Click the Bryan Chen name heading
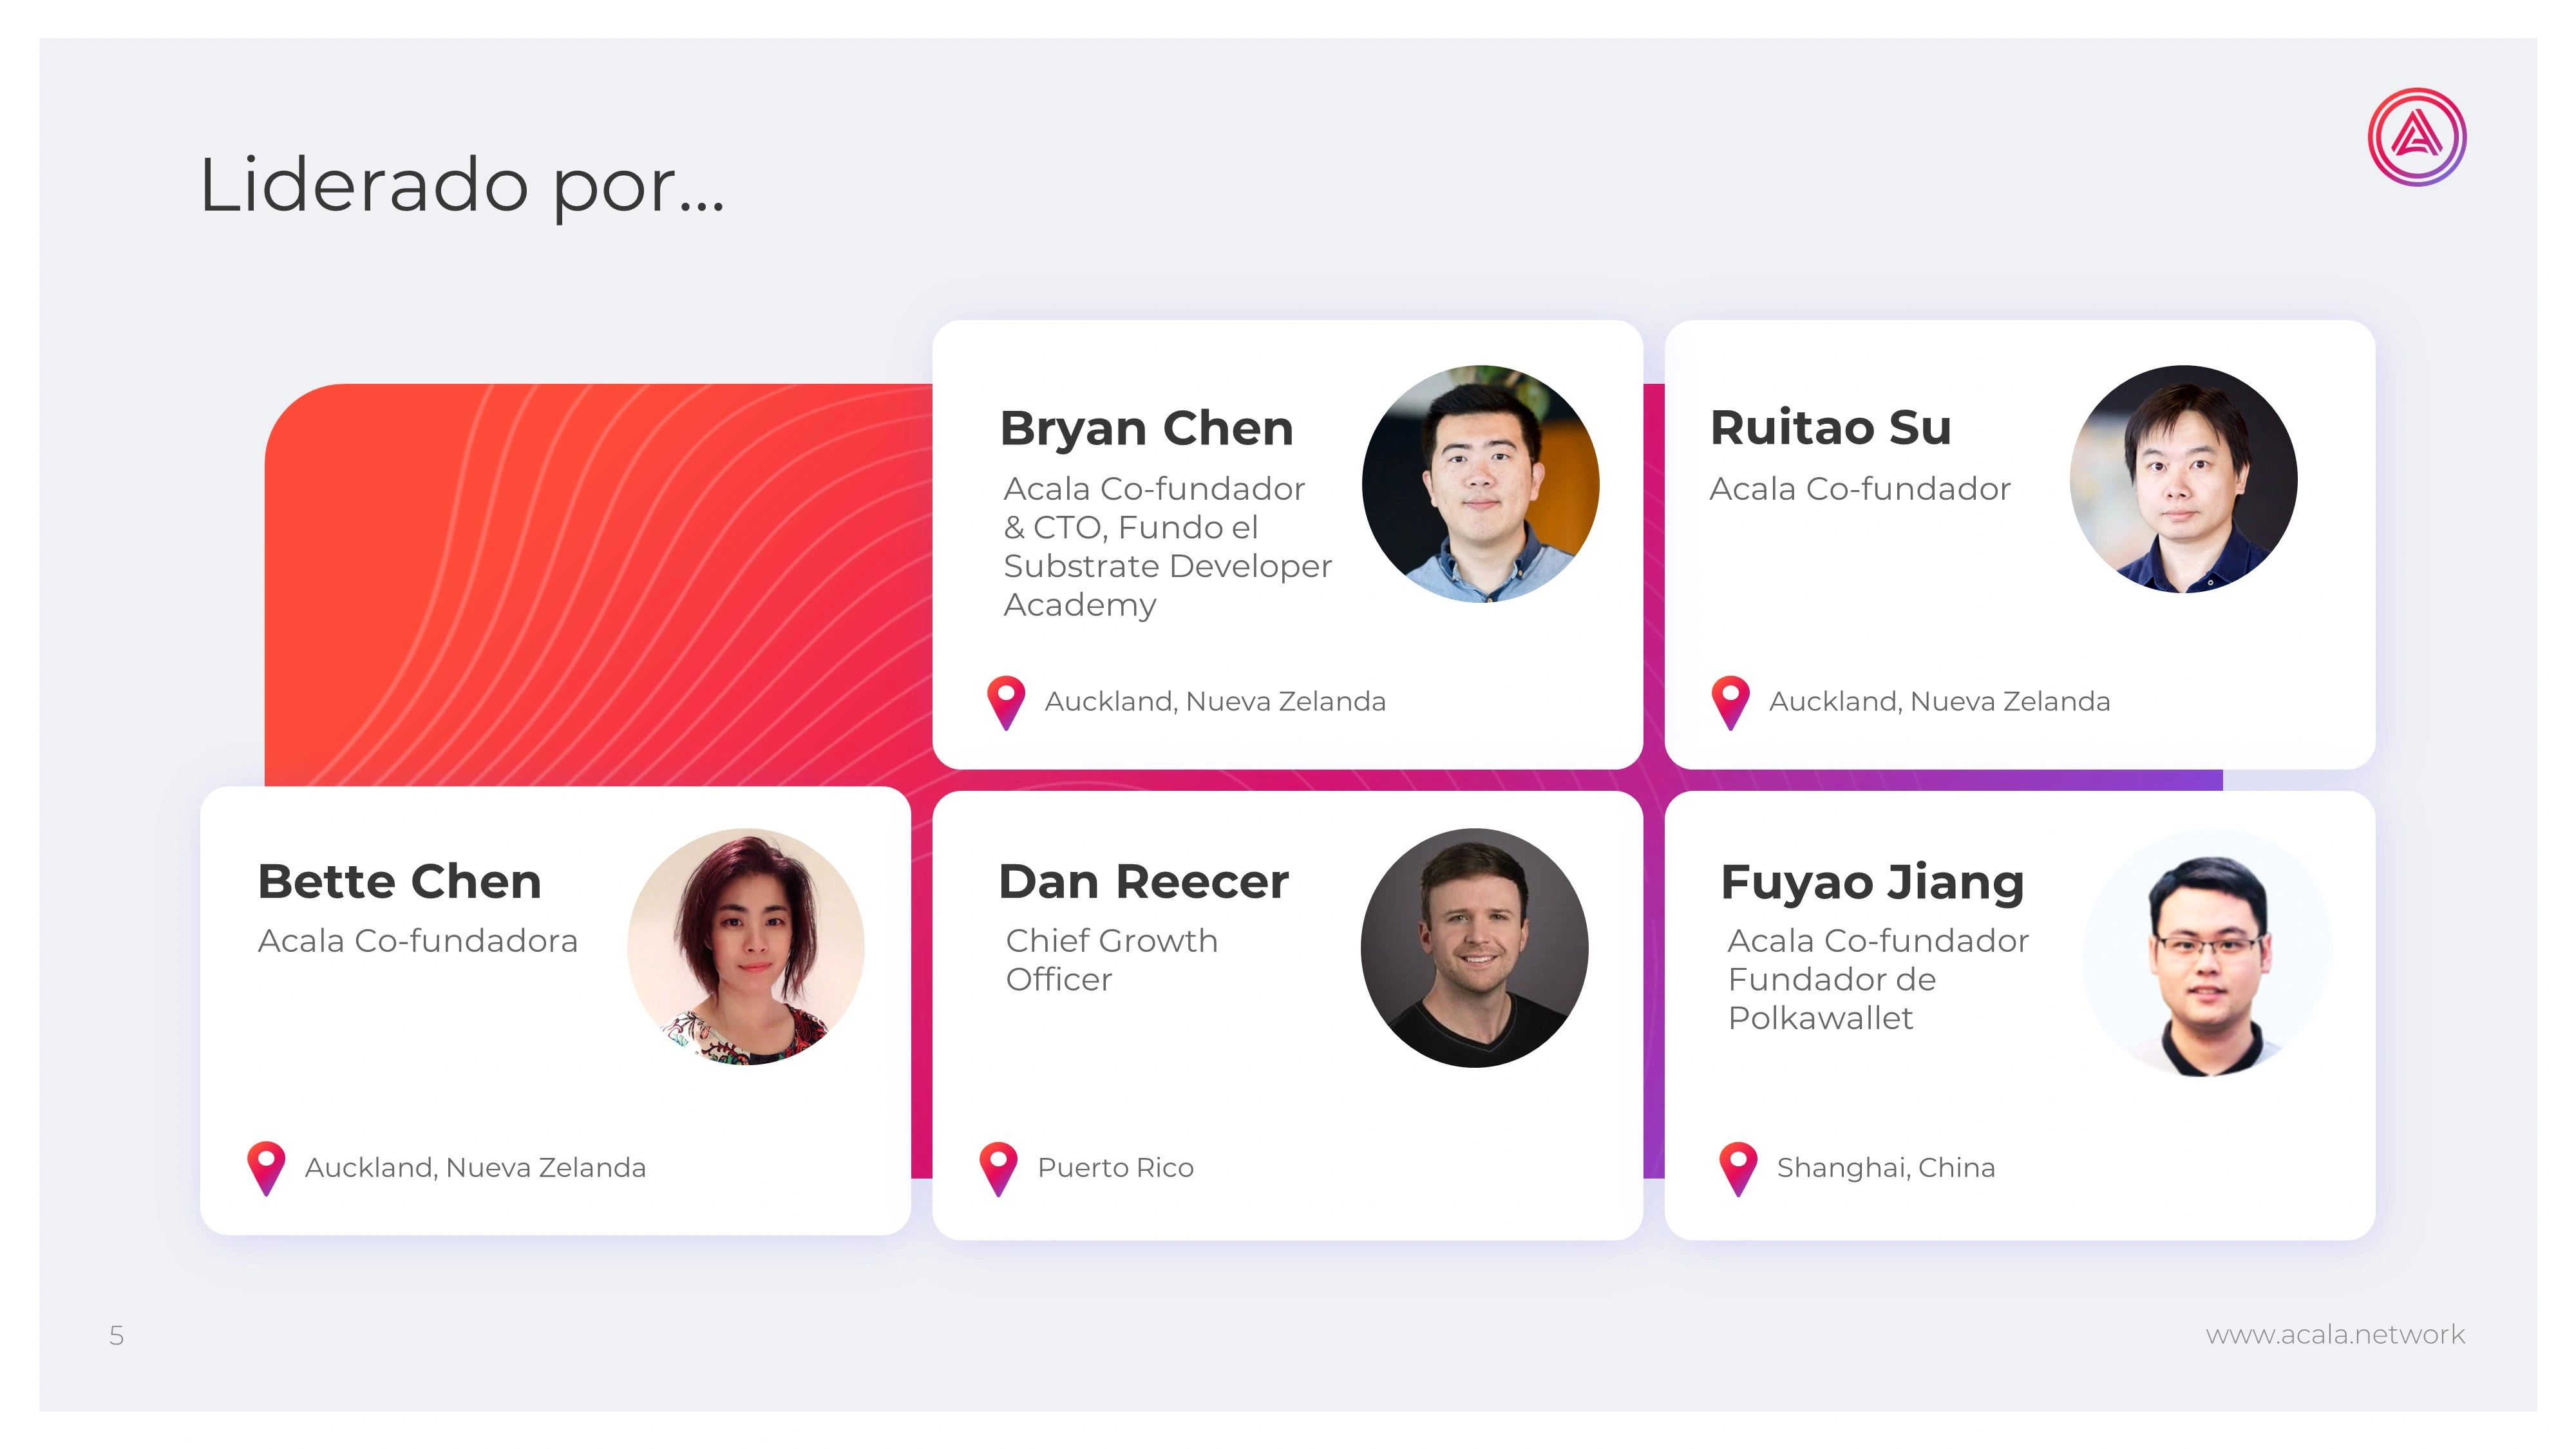This screenshot has height=1449, width=2576. pyautogui.click(x=1146, y=428)
